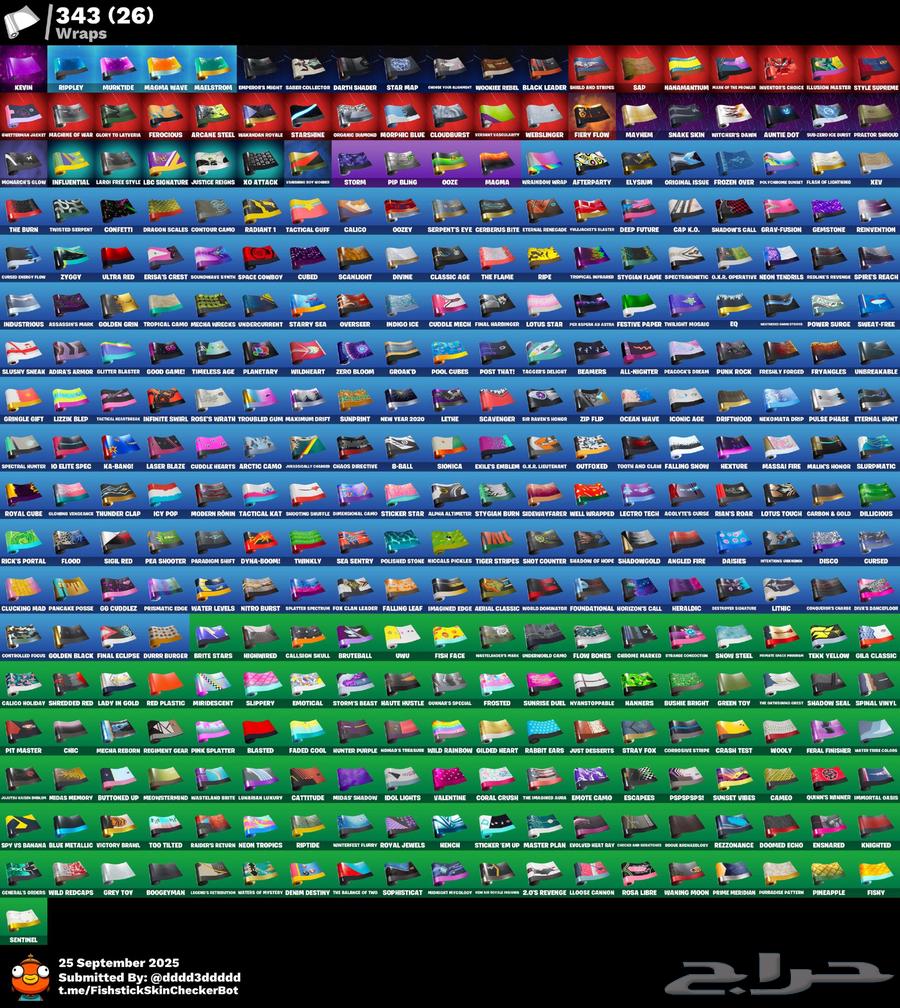
Task: Select the Star Map wrap
Action: tap(402, 69)
